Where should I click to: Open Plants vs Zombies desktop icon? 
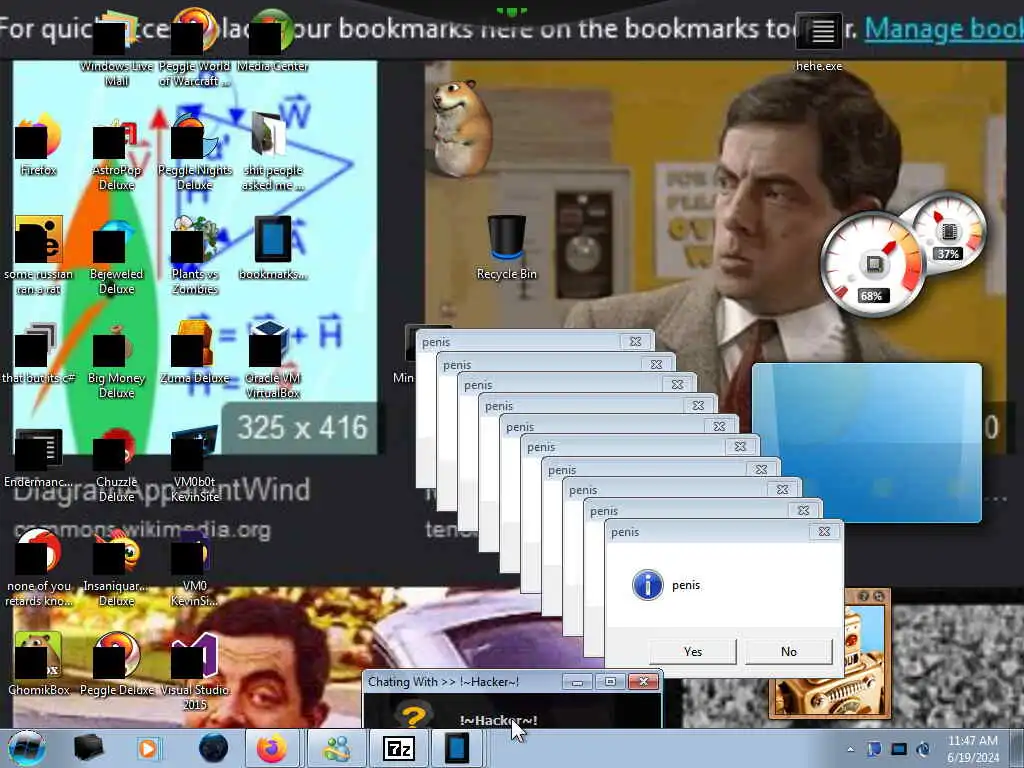click(x=195, y=256)
